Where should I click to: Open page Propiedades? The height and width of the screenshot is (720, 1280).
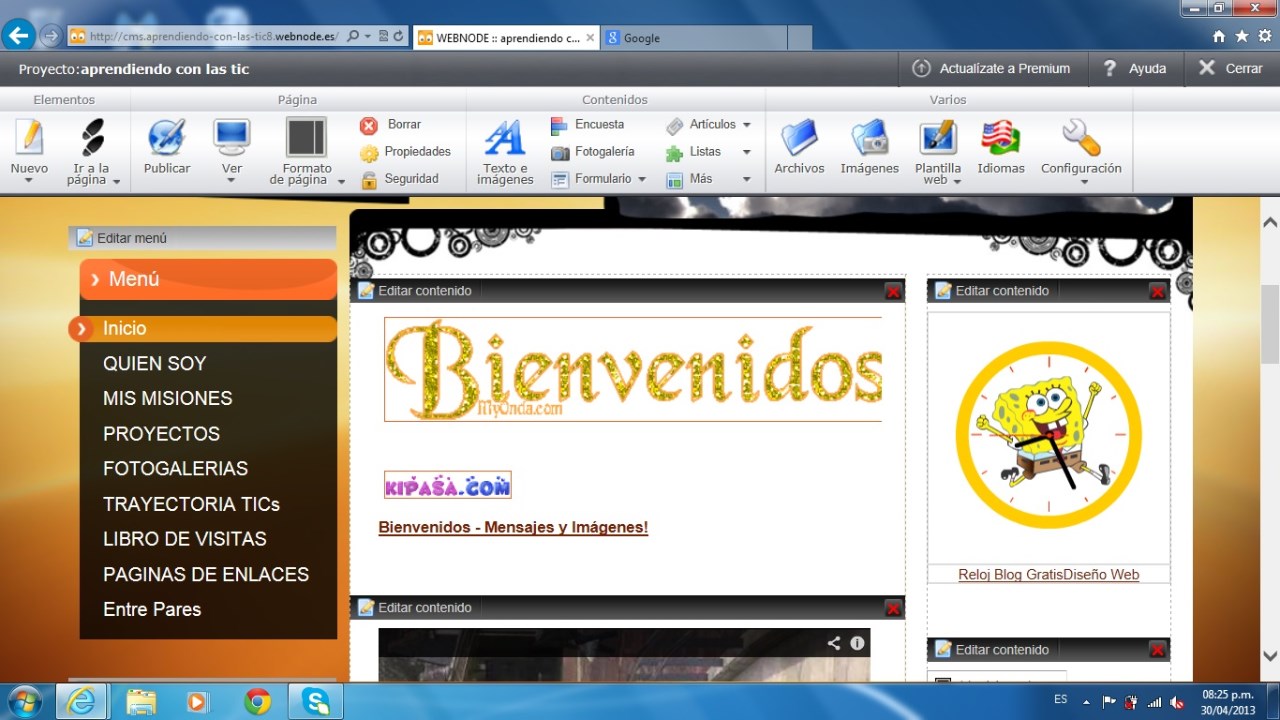tap(405, 152)
